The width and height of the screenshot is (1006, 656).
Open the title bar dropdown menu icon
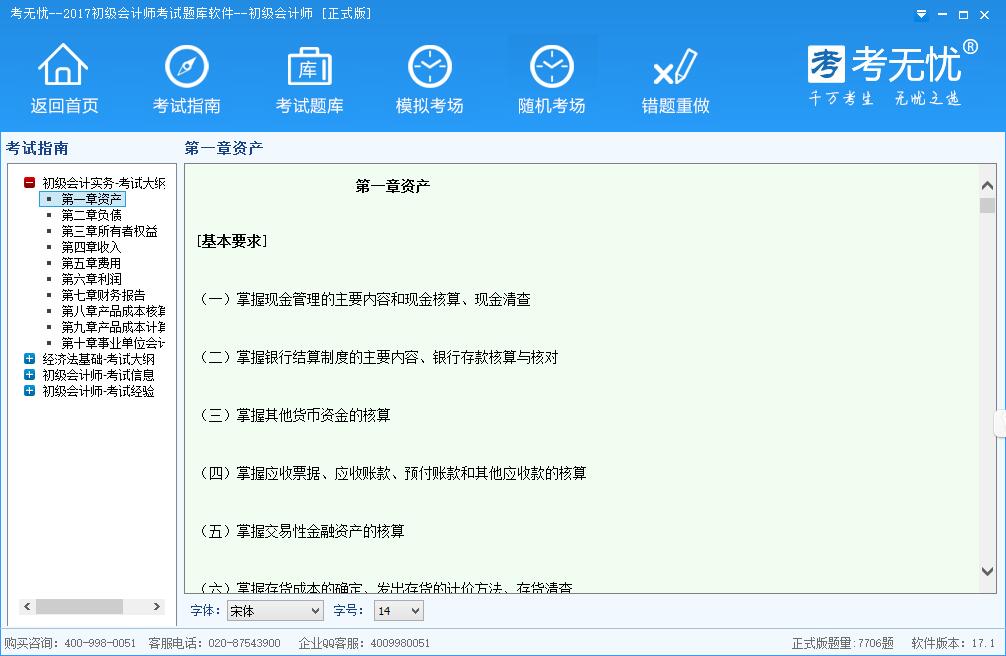[x=921, y=14]
